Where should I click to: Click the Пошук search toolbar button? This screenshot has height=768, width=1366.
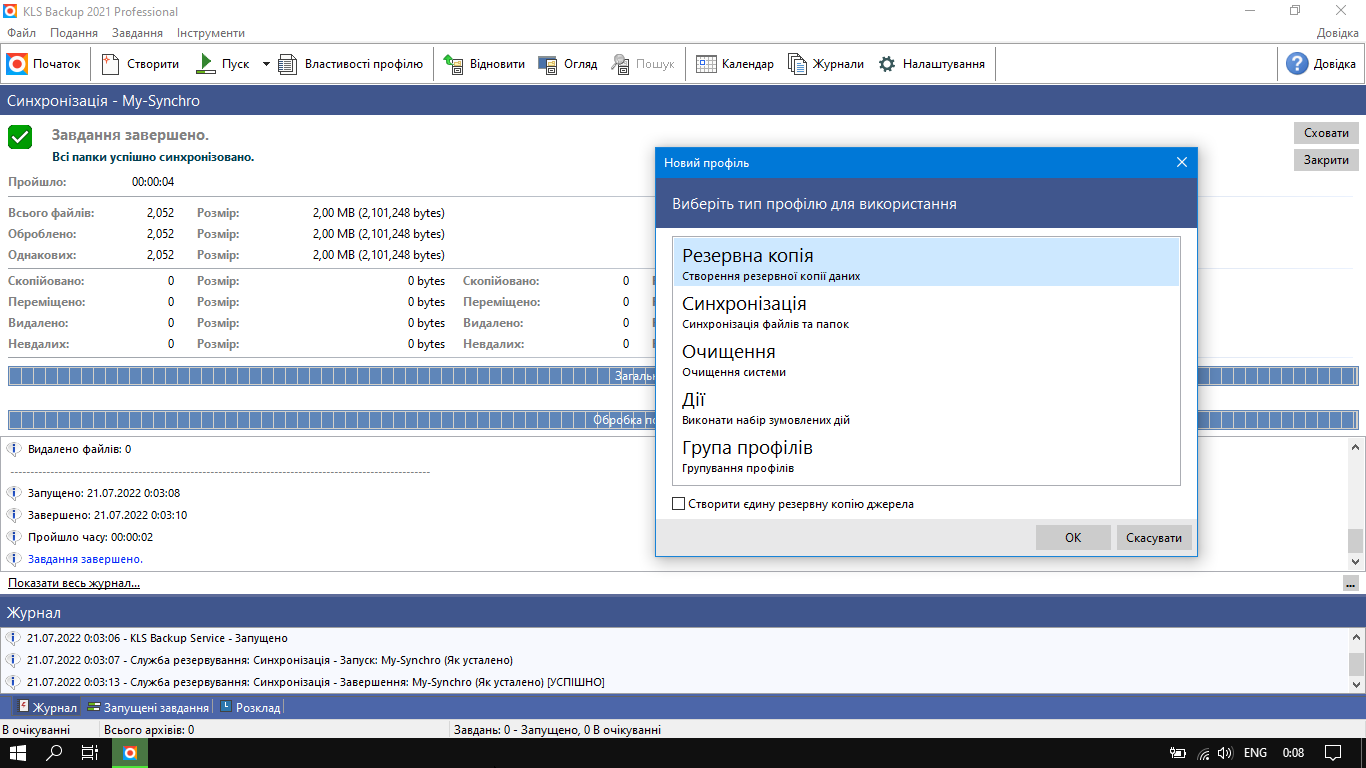(643, 64)
